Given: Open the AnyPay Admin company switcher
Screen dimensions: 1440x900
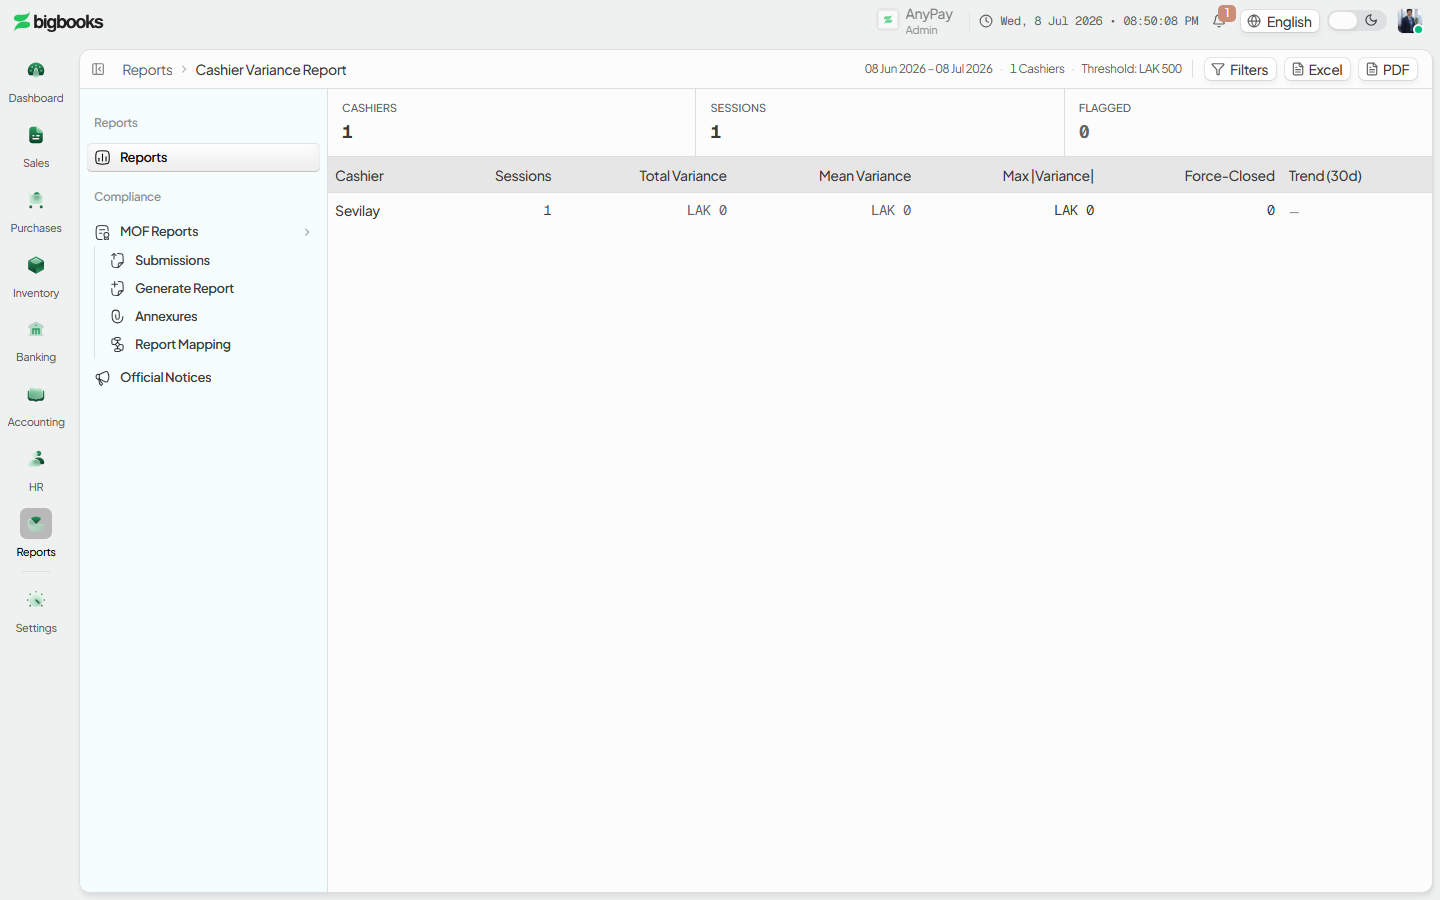Looking at the screenshot, I should tap(916, 21).
